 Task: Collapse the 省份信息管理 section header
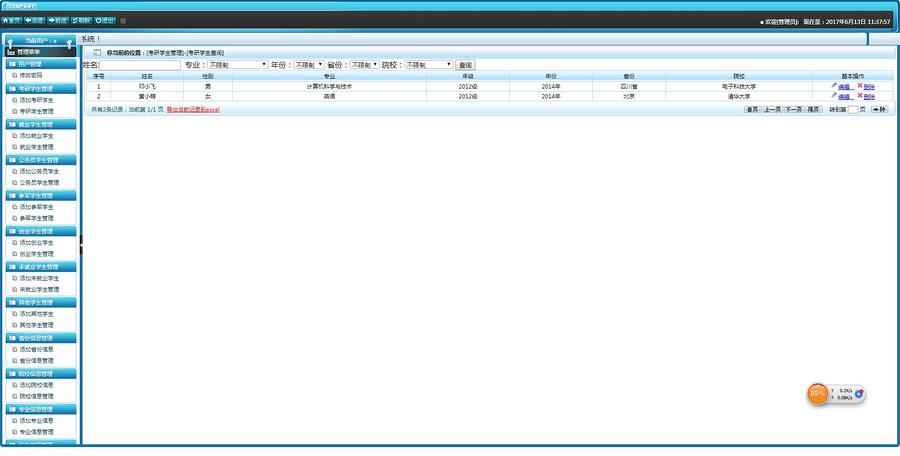41,338
